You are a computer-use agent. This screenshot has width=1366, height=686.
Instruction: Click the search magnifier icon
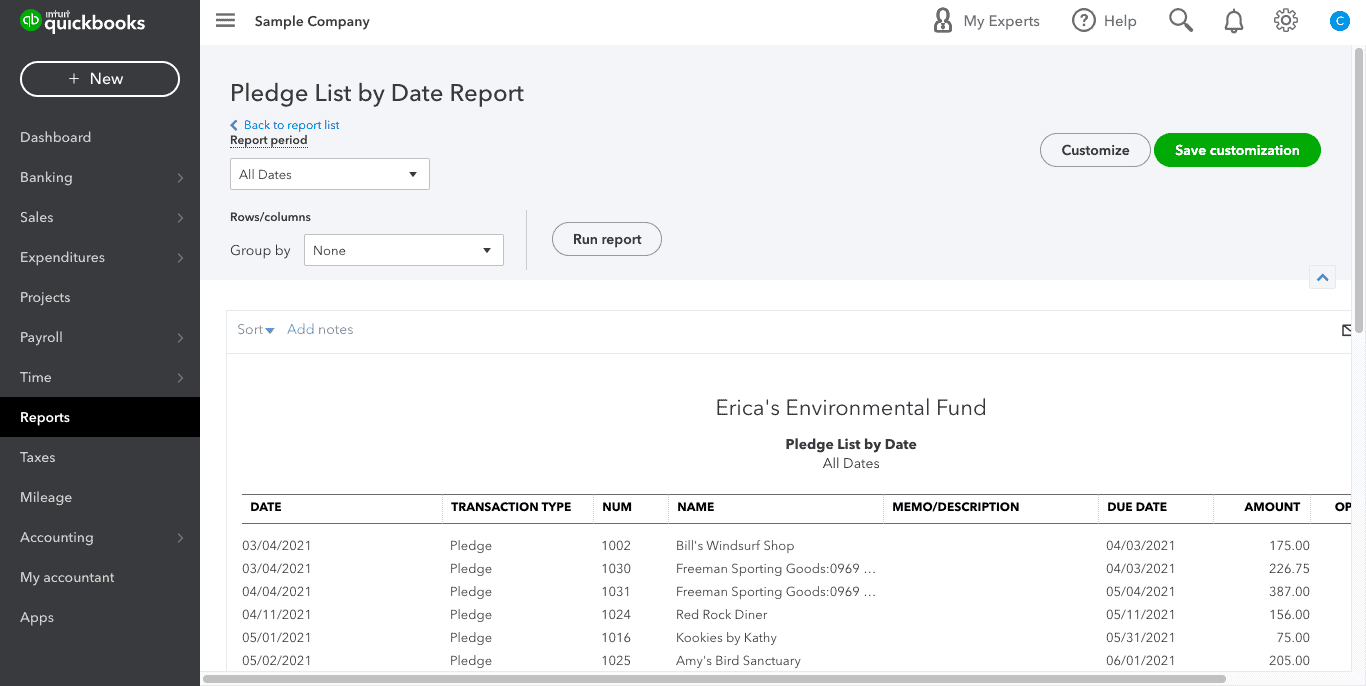pyautogui.click(x=1181, y=20)
